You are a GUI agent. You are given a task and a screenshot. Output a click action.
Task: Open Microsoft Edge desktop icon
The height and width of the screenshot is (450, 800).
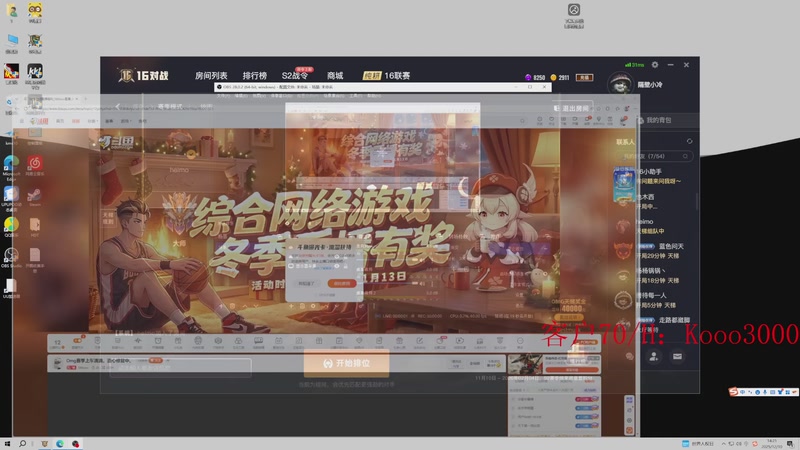coord(11,168)
